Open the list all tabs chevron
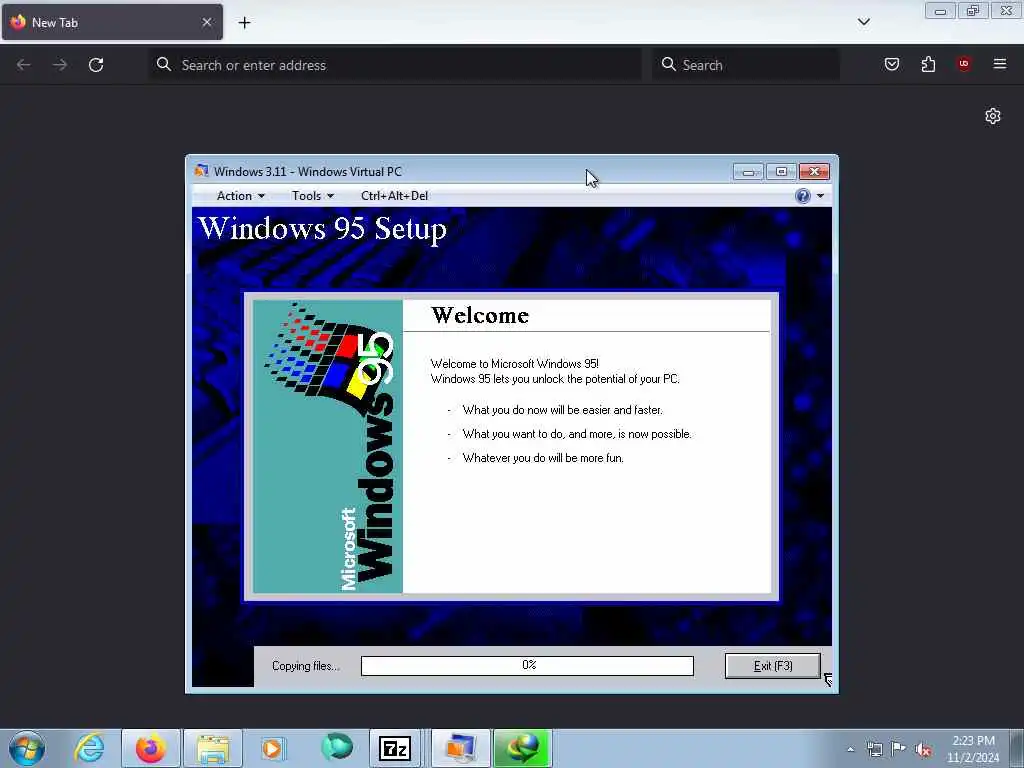 point(863,22)
